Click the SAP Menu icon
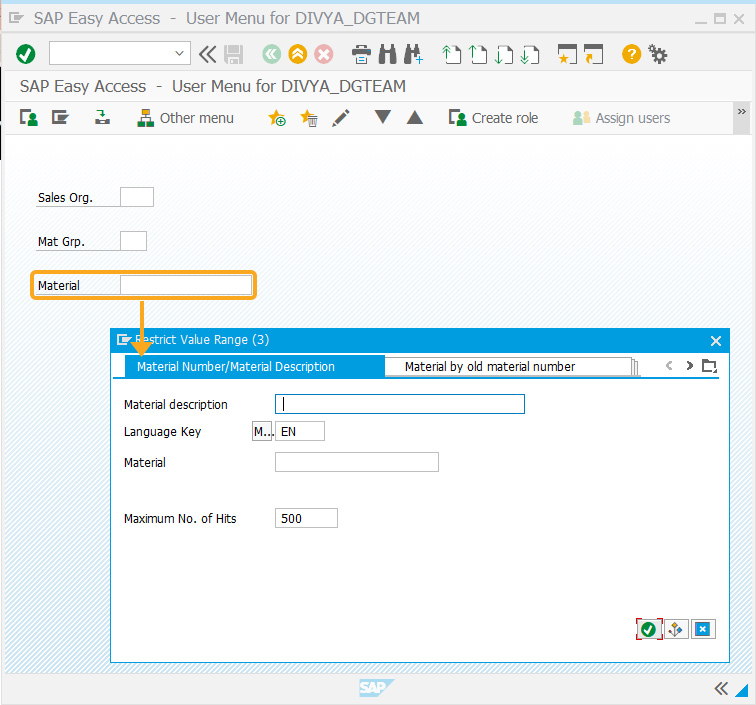Screen dimensions: 756x705 [60, 118]
